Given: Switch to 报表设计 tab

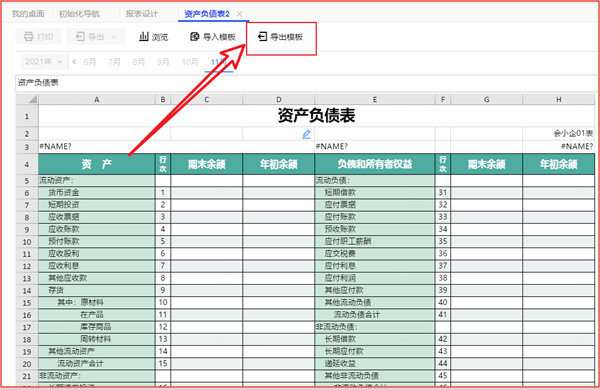Looking at the screenshot, I should pyautogui.click(x=142, y=14).
